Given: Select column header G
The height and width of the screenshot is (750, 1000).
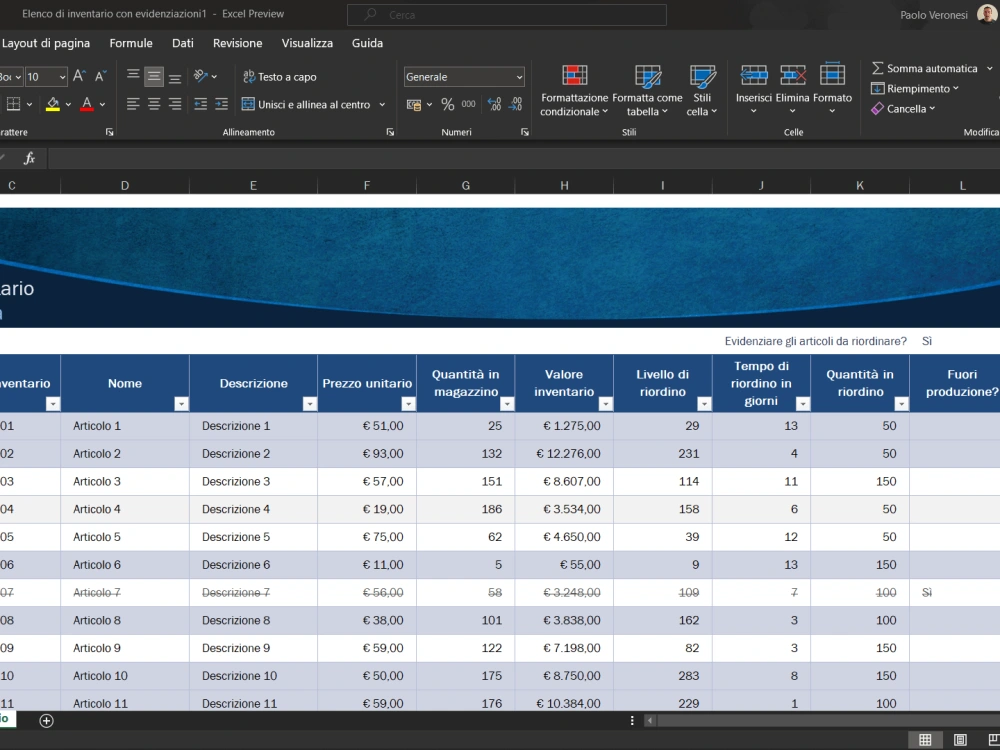Looking at the screenshot, I should [466, 186].
